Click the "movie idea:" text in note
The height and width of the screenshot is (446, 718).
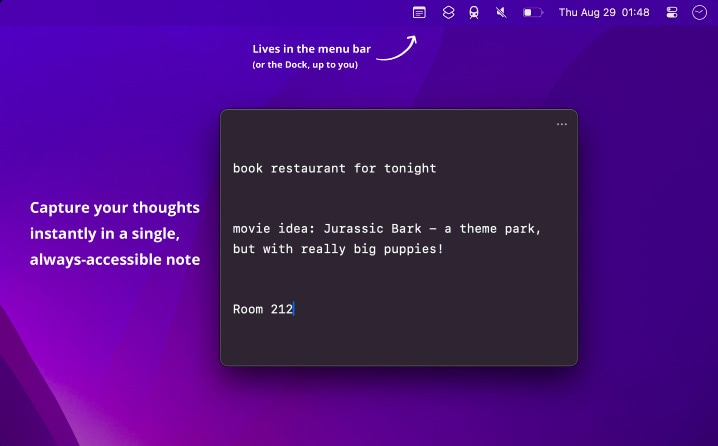(x=274, y=228)
